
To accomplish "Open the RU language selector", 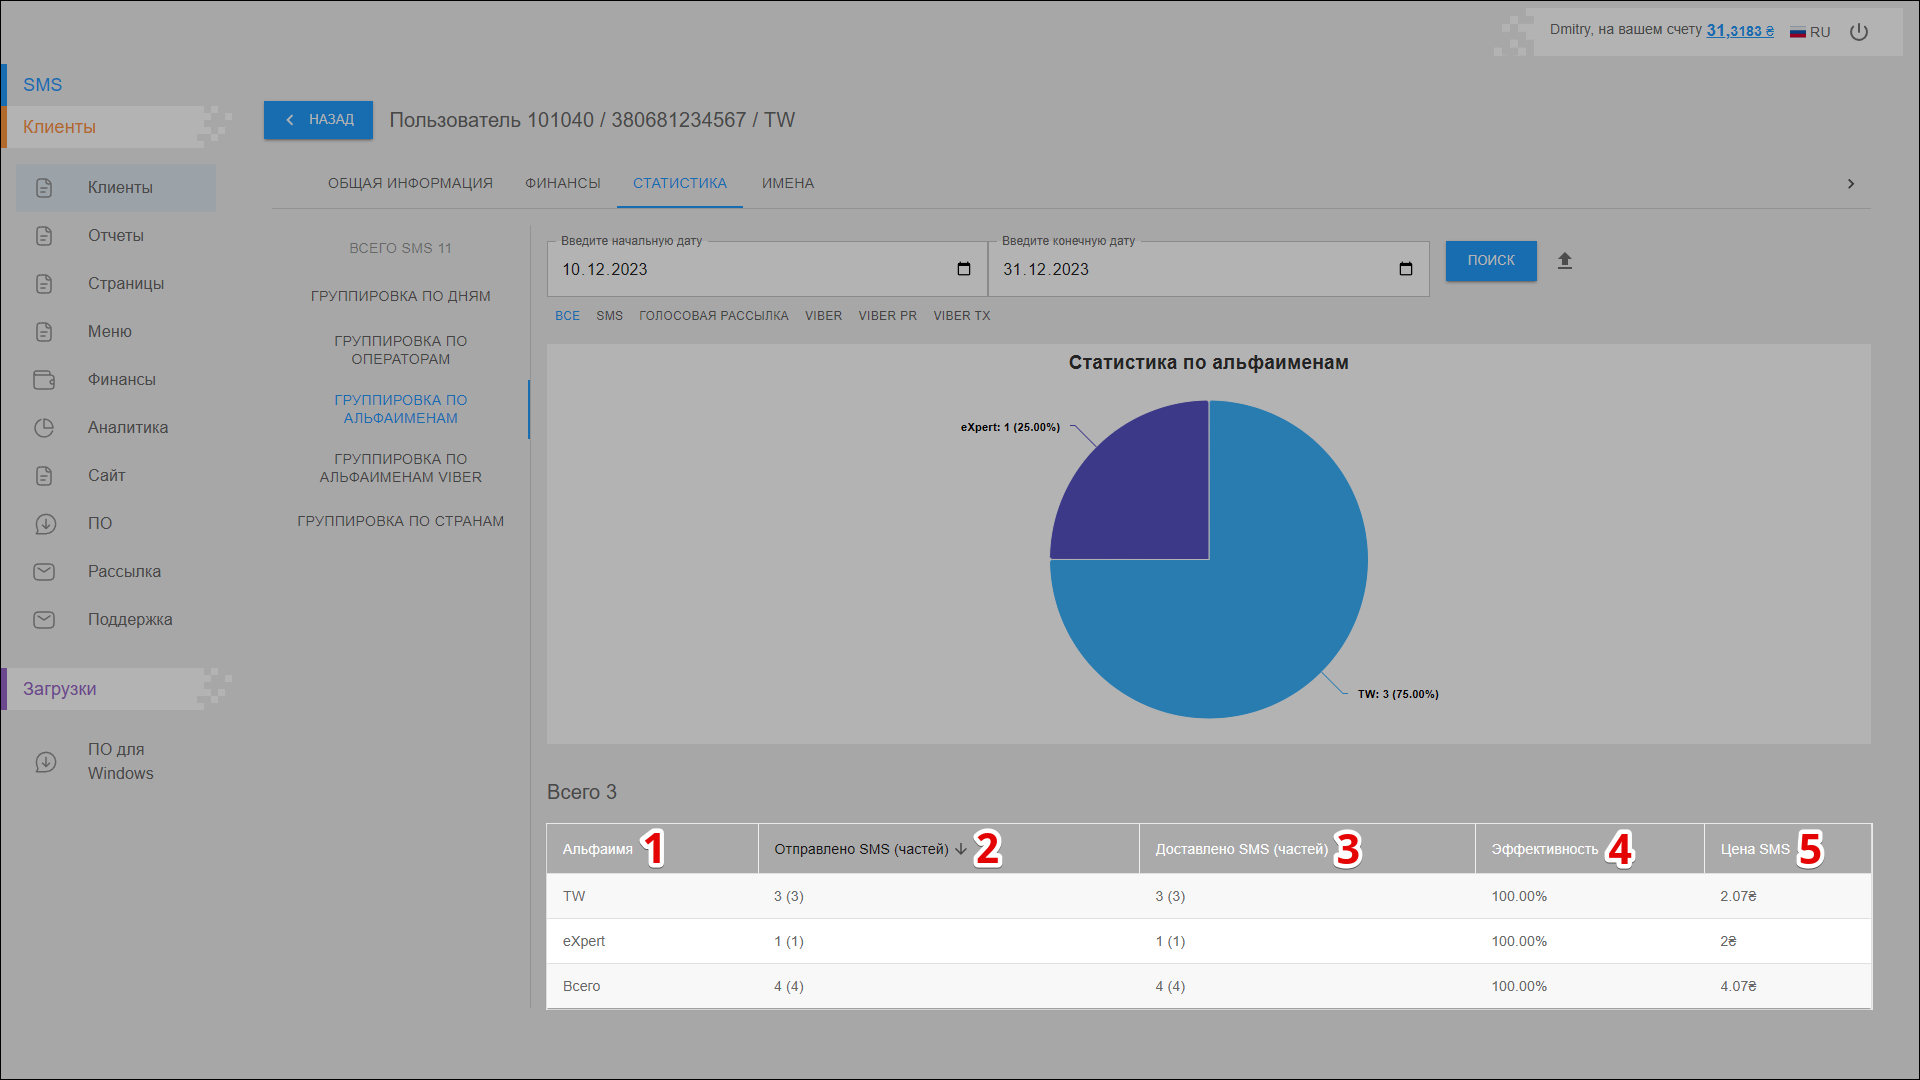I will (x=1810, y=32).
